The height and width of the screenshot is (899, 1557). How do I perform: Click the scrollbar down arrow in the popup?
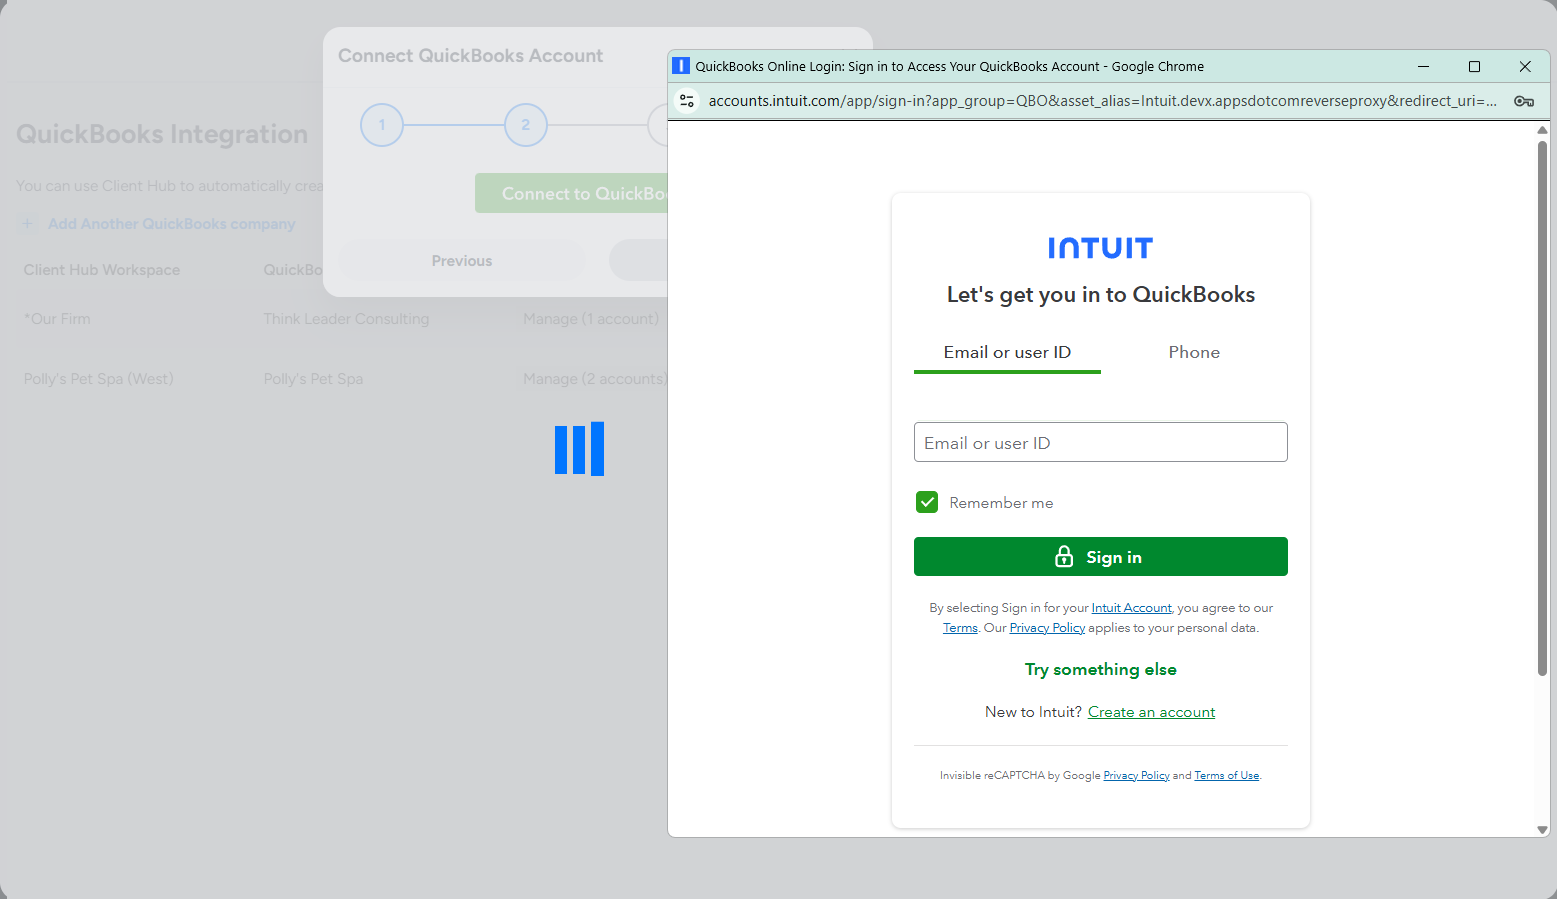click(1542, 829)
